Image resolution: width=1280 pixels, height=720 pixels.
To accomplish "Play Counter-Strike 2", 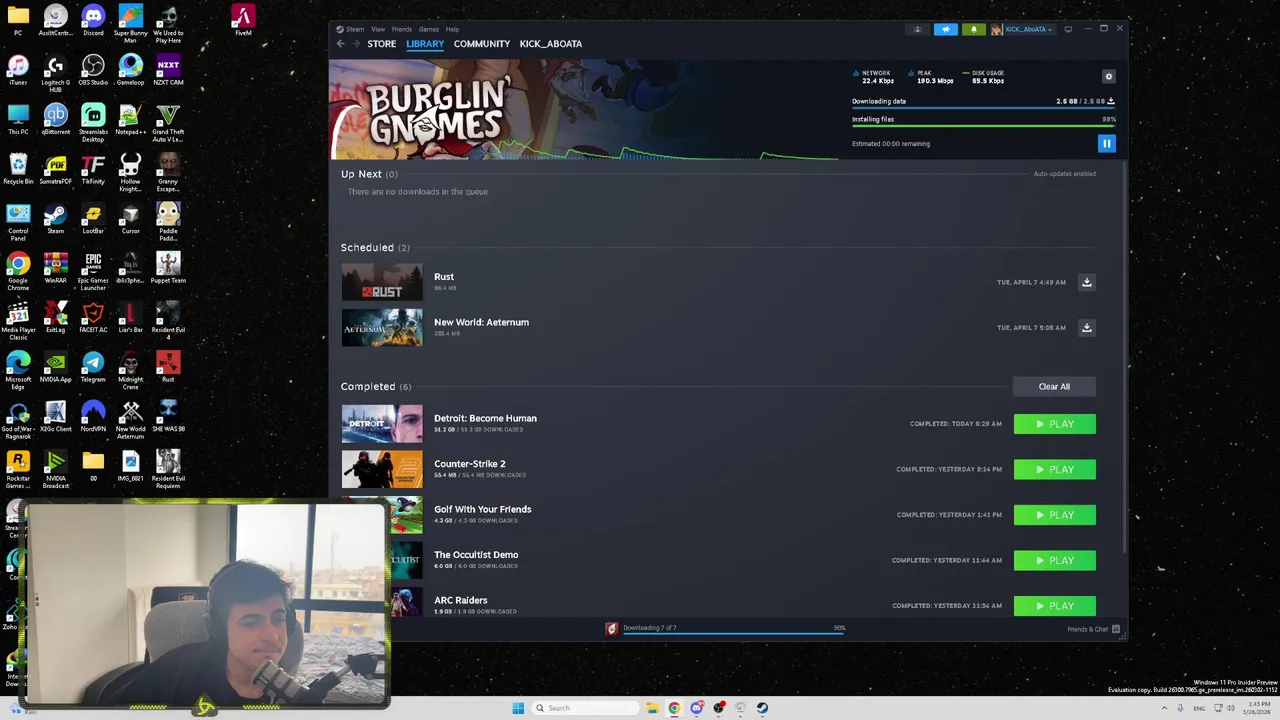I will click(1055, 470).
